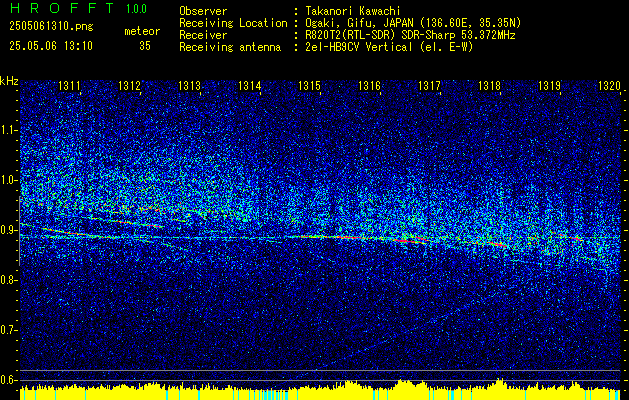Click the date 25.05.06 13:10
The width and height of the screenshot is (629, 400).
[x=51, y=46]
